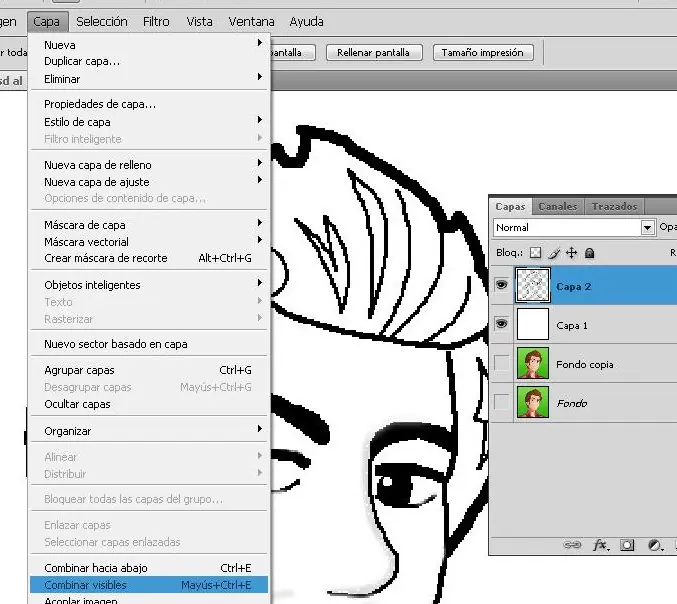Click the Tamaño impresión button
Viewport: 677px width, 604px height.
point(483,53)
